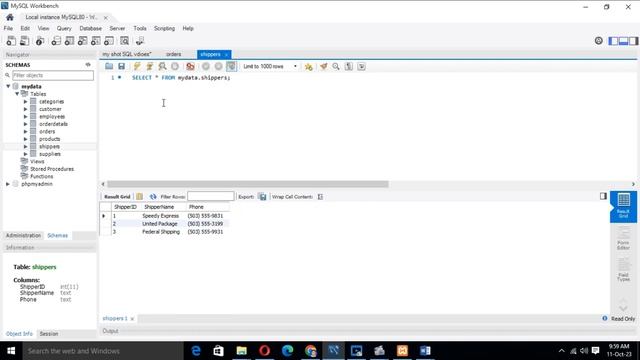Go to home screen tab
Image resolution: width=640 pixels, height=360 pixels.
coord(10,17)
